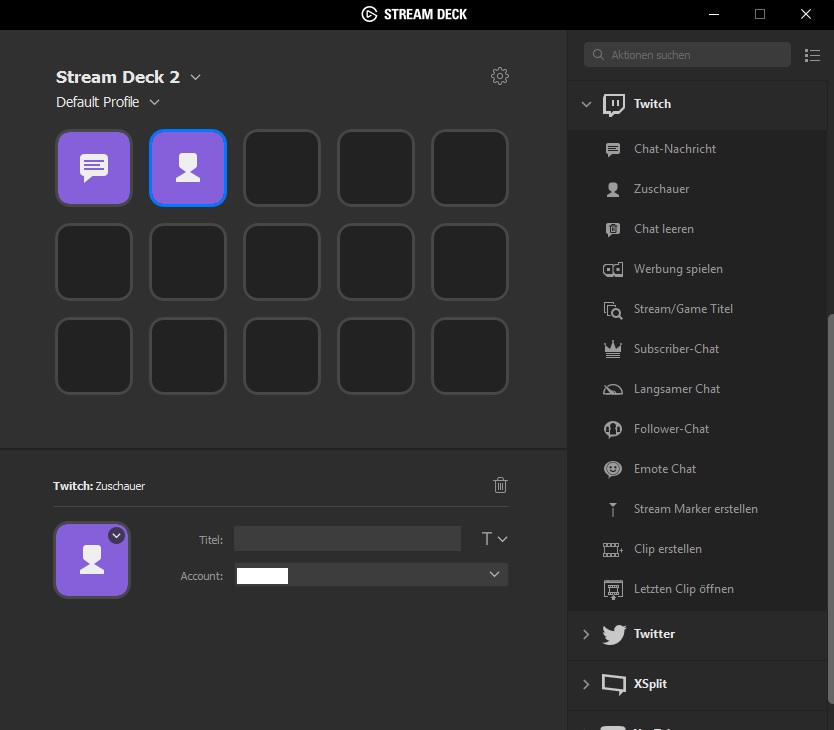Screen dimensions: 834x730
Task: Click the Werbung spielen action icon
Action: click(613, 269)
